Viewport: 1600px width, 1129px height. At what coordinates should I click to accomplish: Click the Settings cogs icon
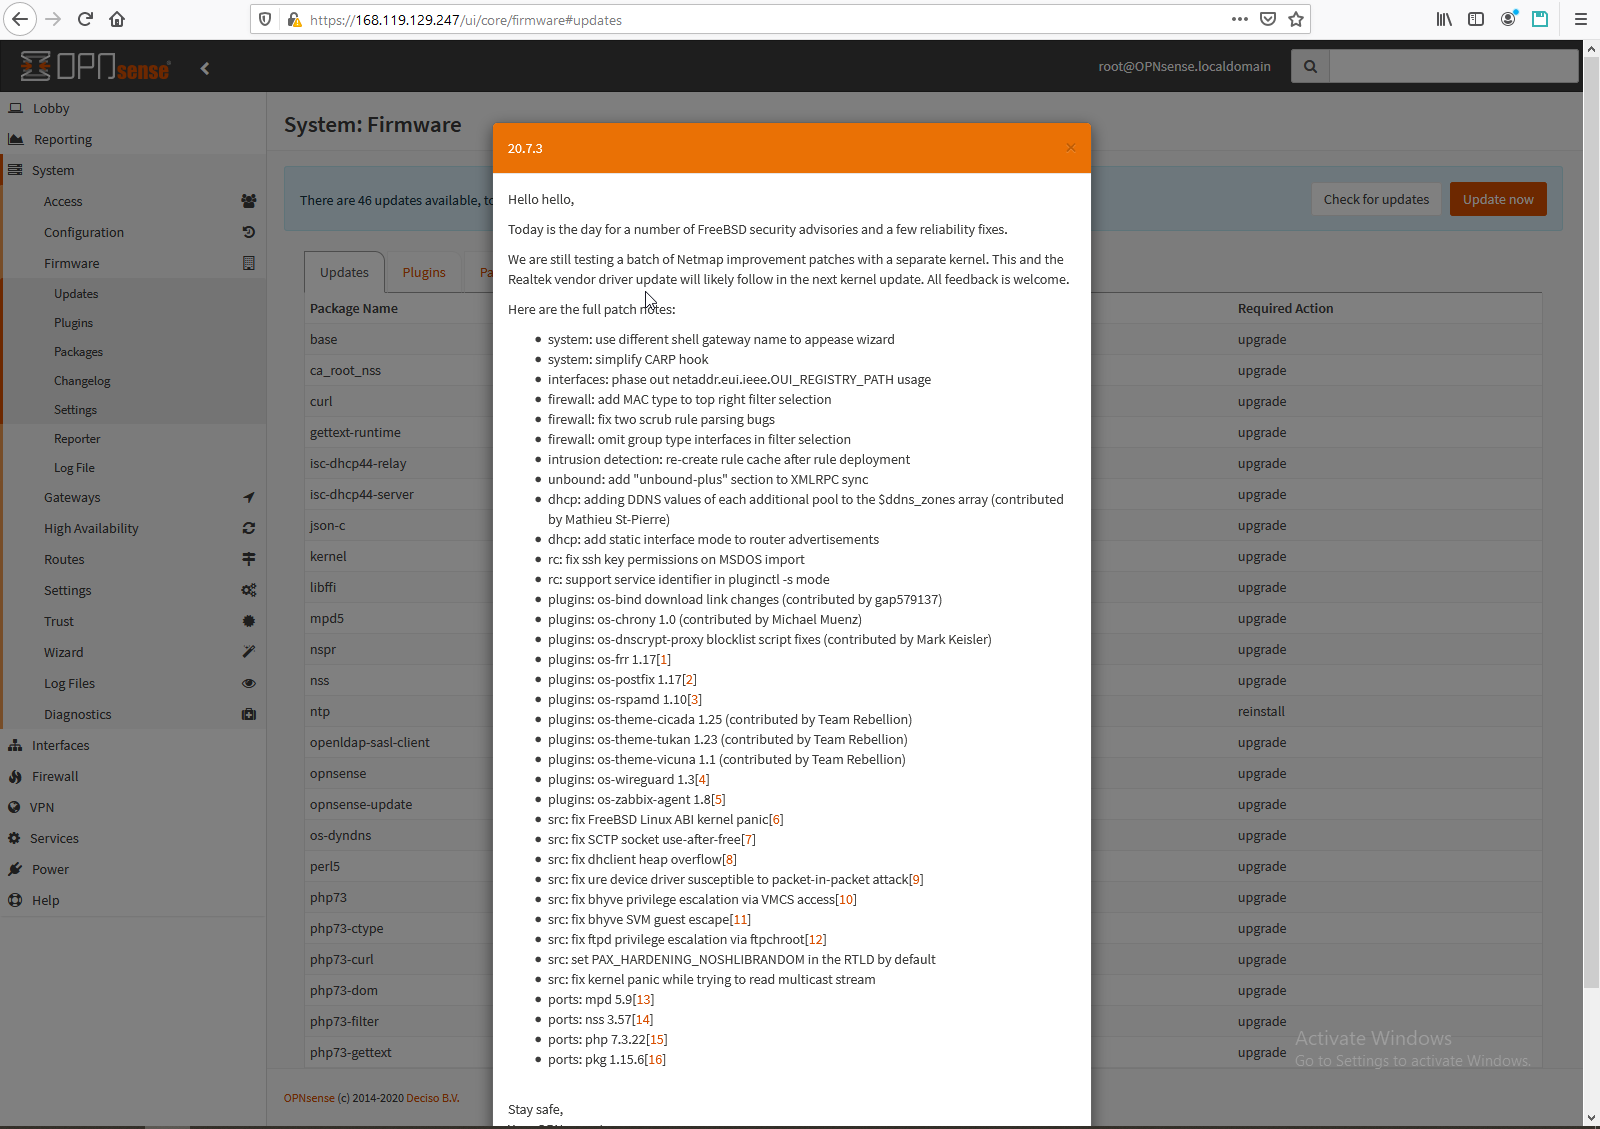pyautogui.click(x=249, y=590)
